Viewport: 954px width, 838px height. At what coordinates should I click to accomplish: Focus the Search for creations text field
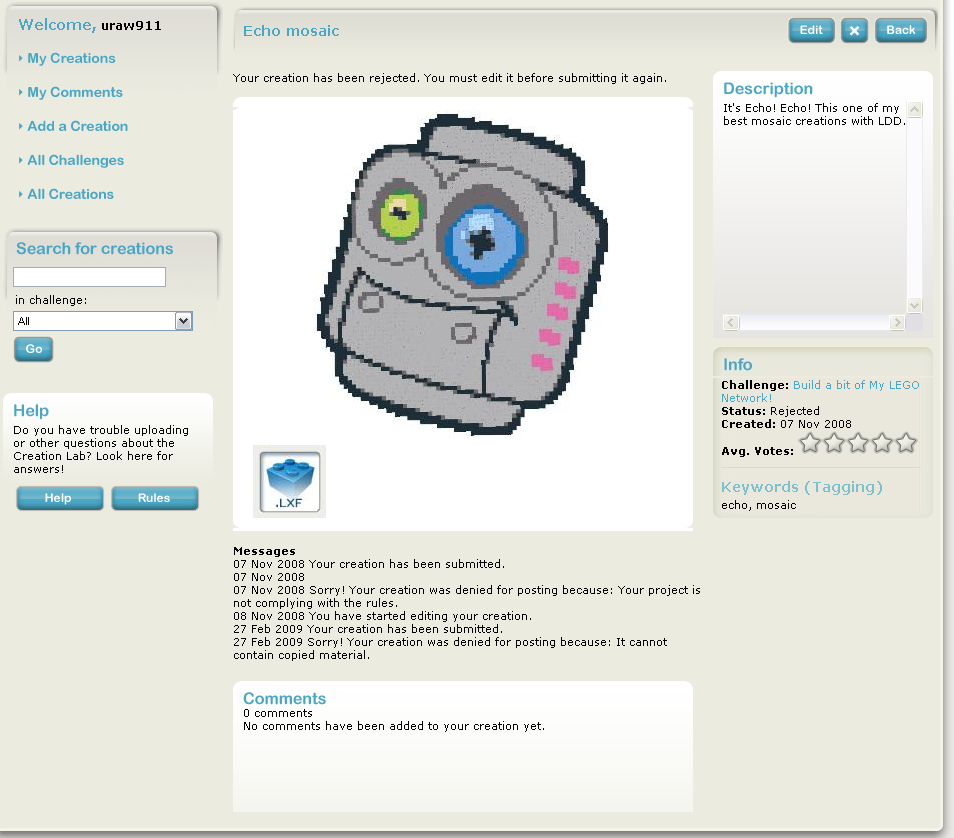(89, 277)
